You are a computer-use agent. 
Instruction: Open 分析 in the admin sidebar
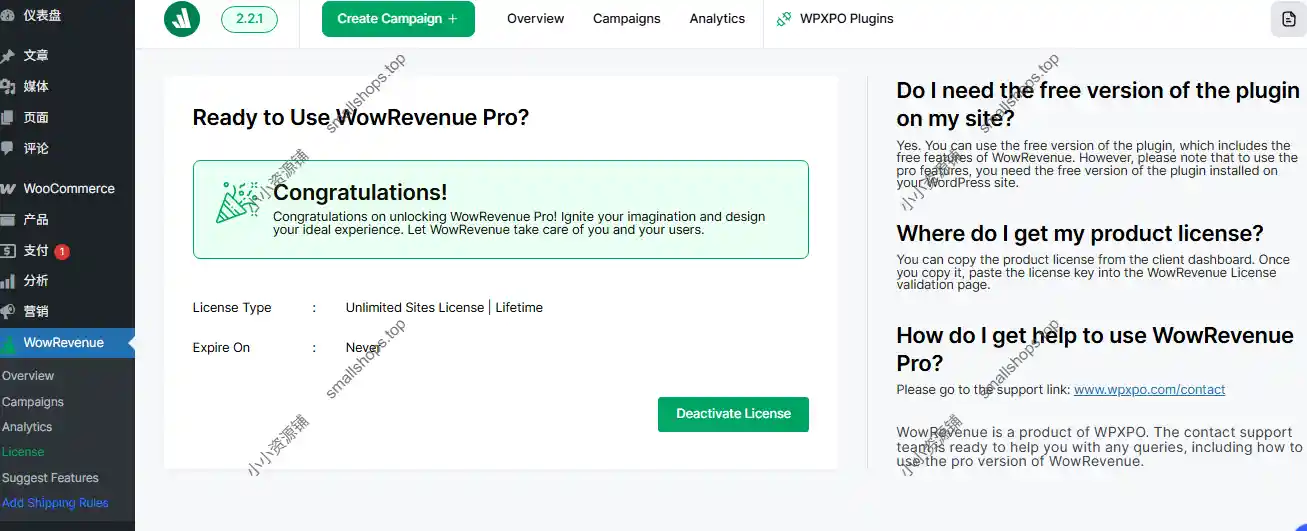[x=36, y=281]
